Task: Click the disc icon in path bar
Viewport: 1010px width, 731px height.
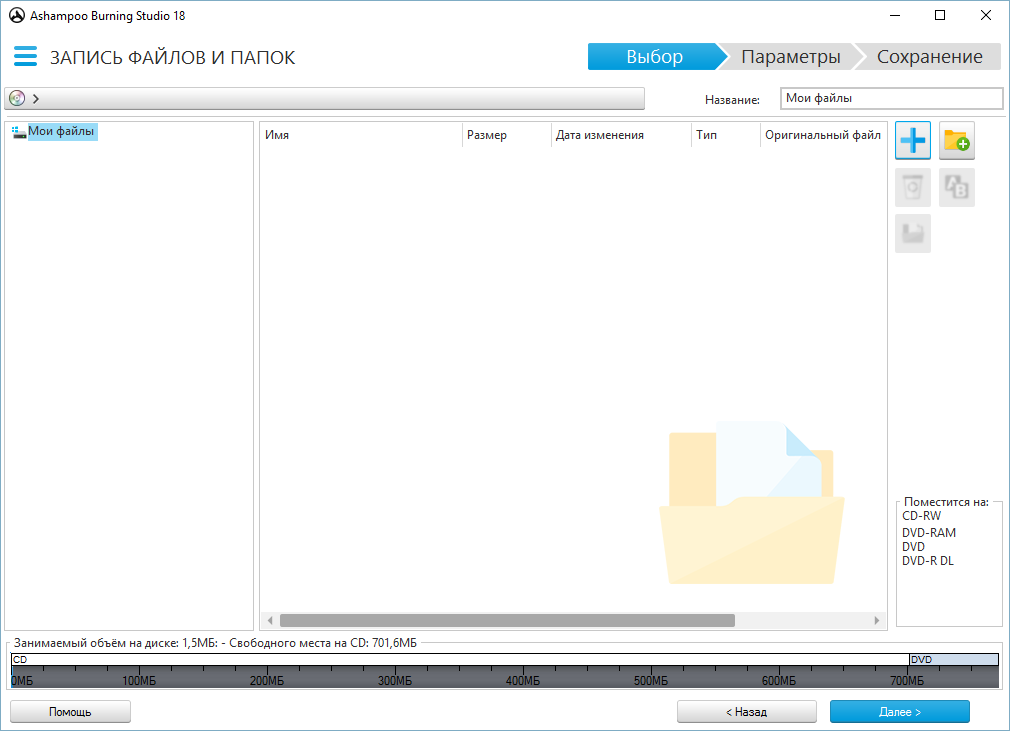Action: (17, 98)
